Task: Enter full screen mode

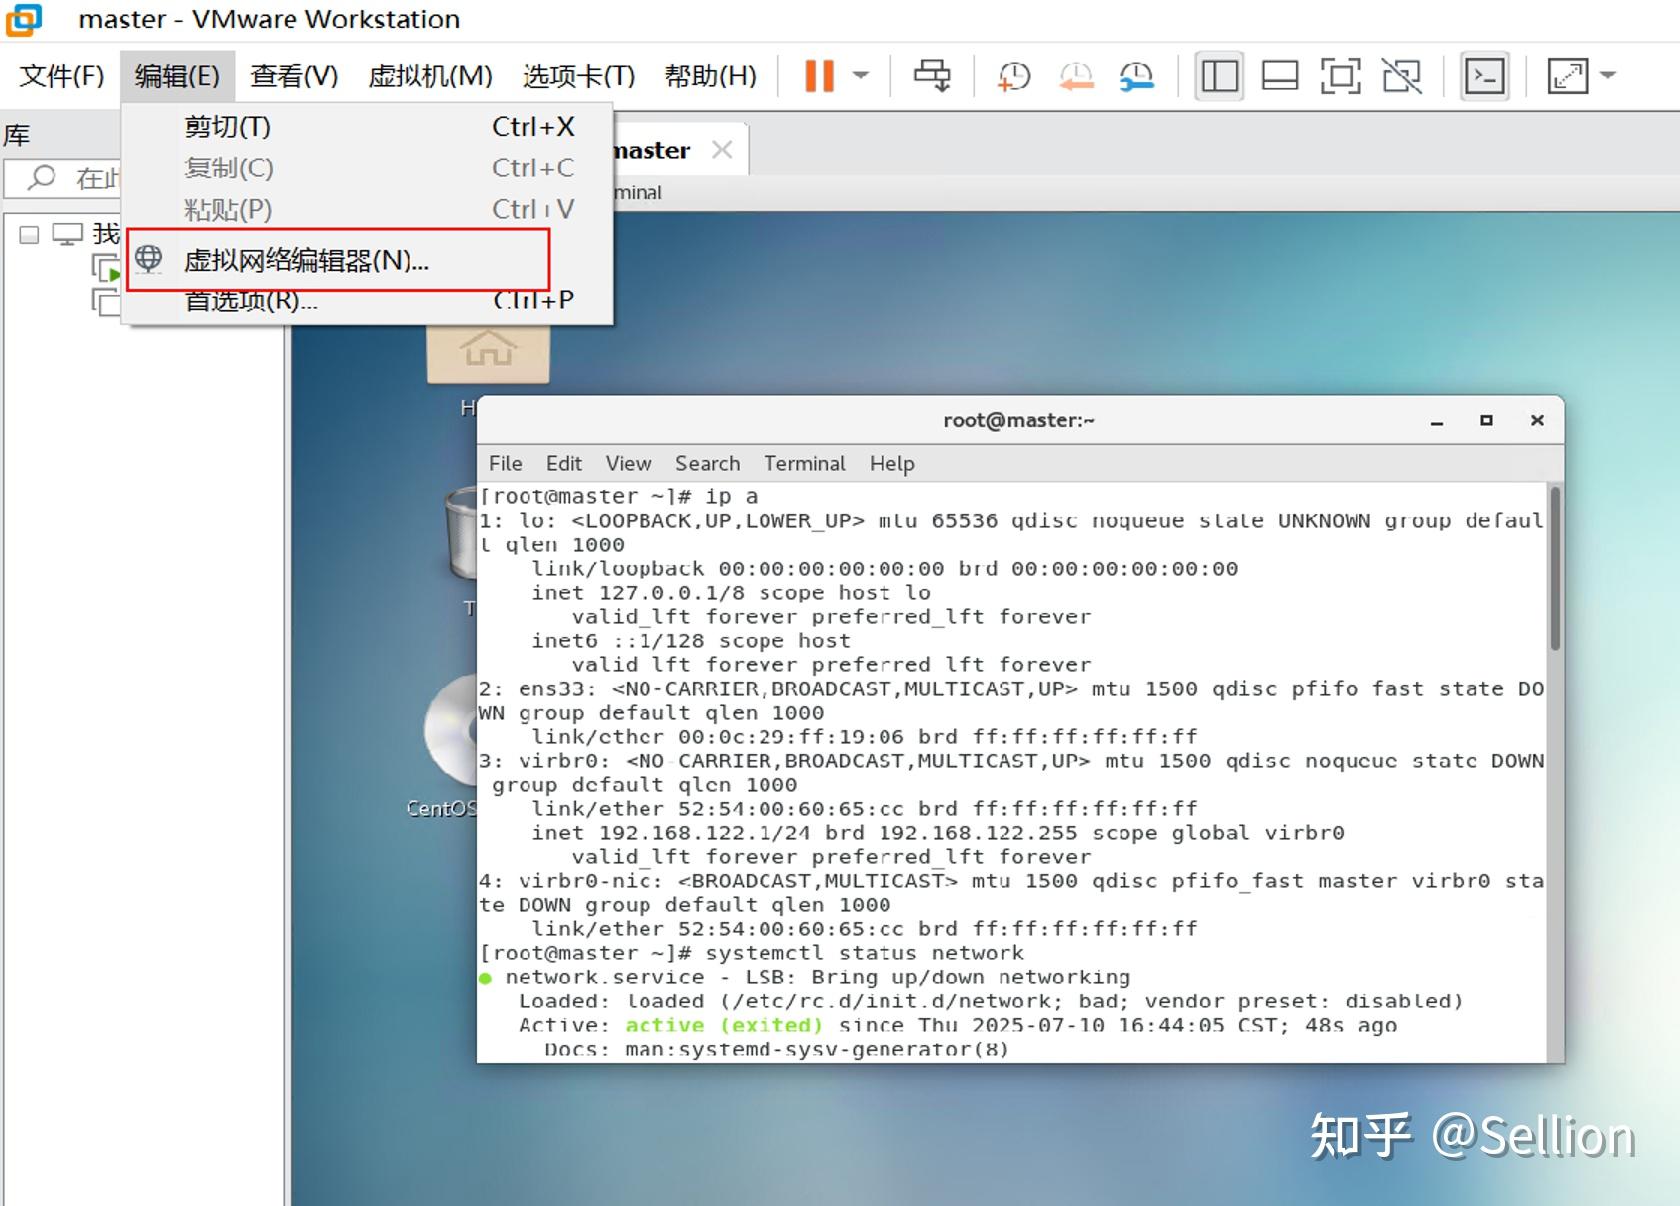Action: 1340,75
